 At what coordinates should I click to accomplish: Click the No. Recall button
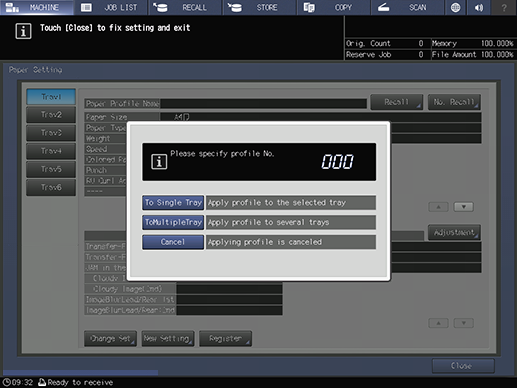[x=454, y=102]
